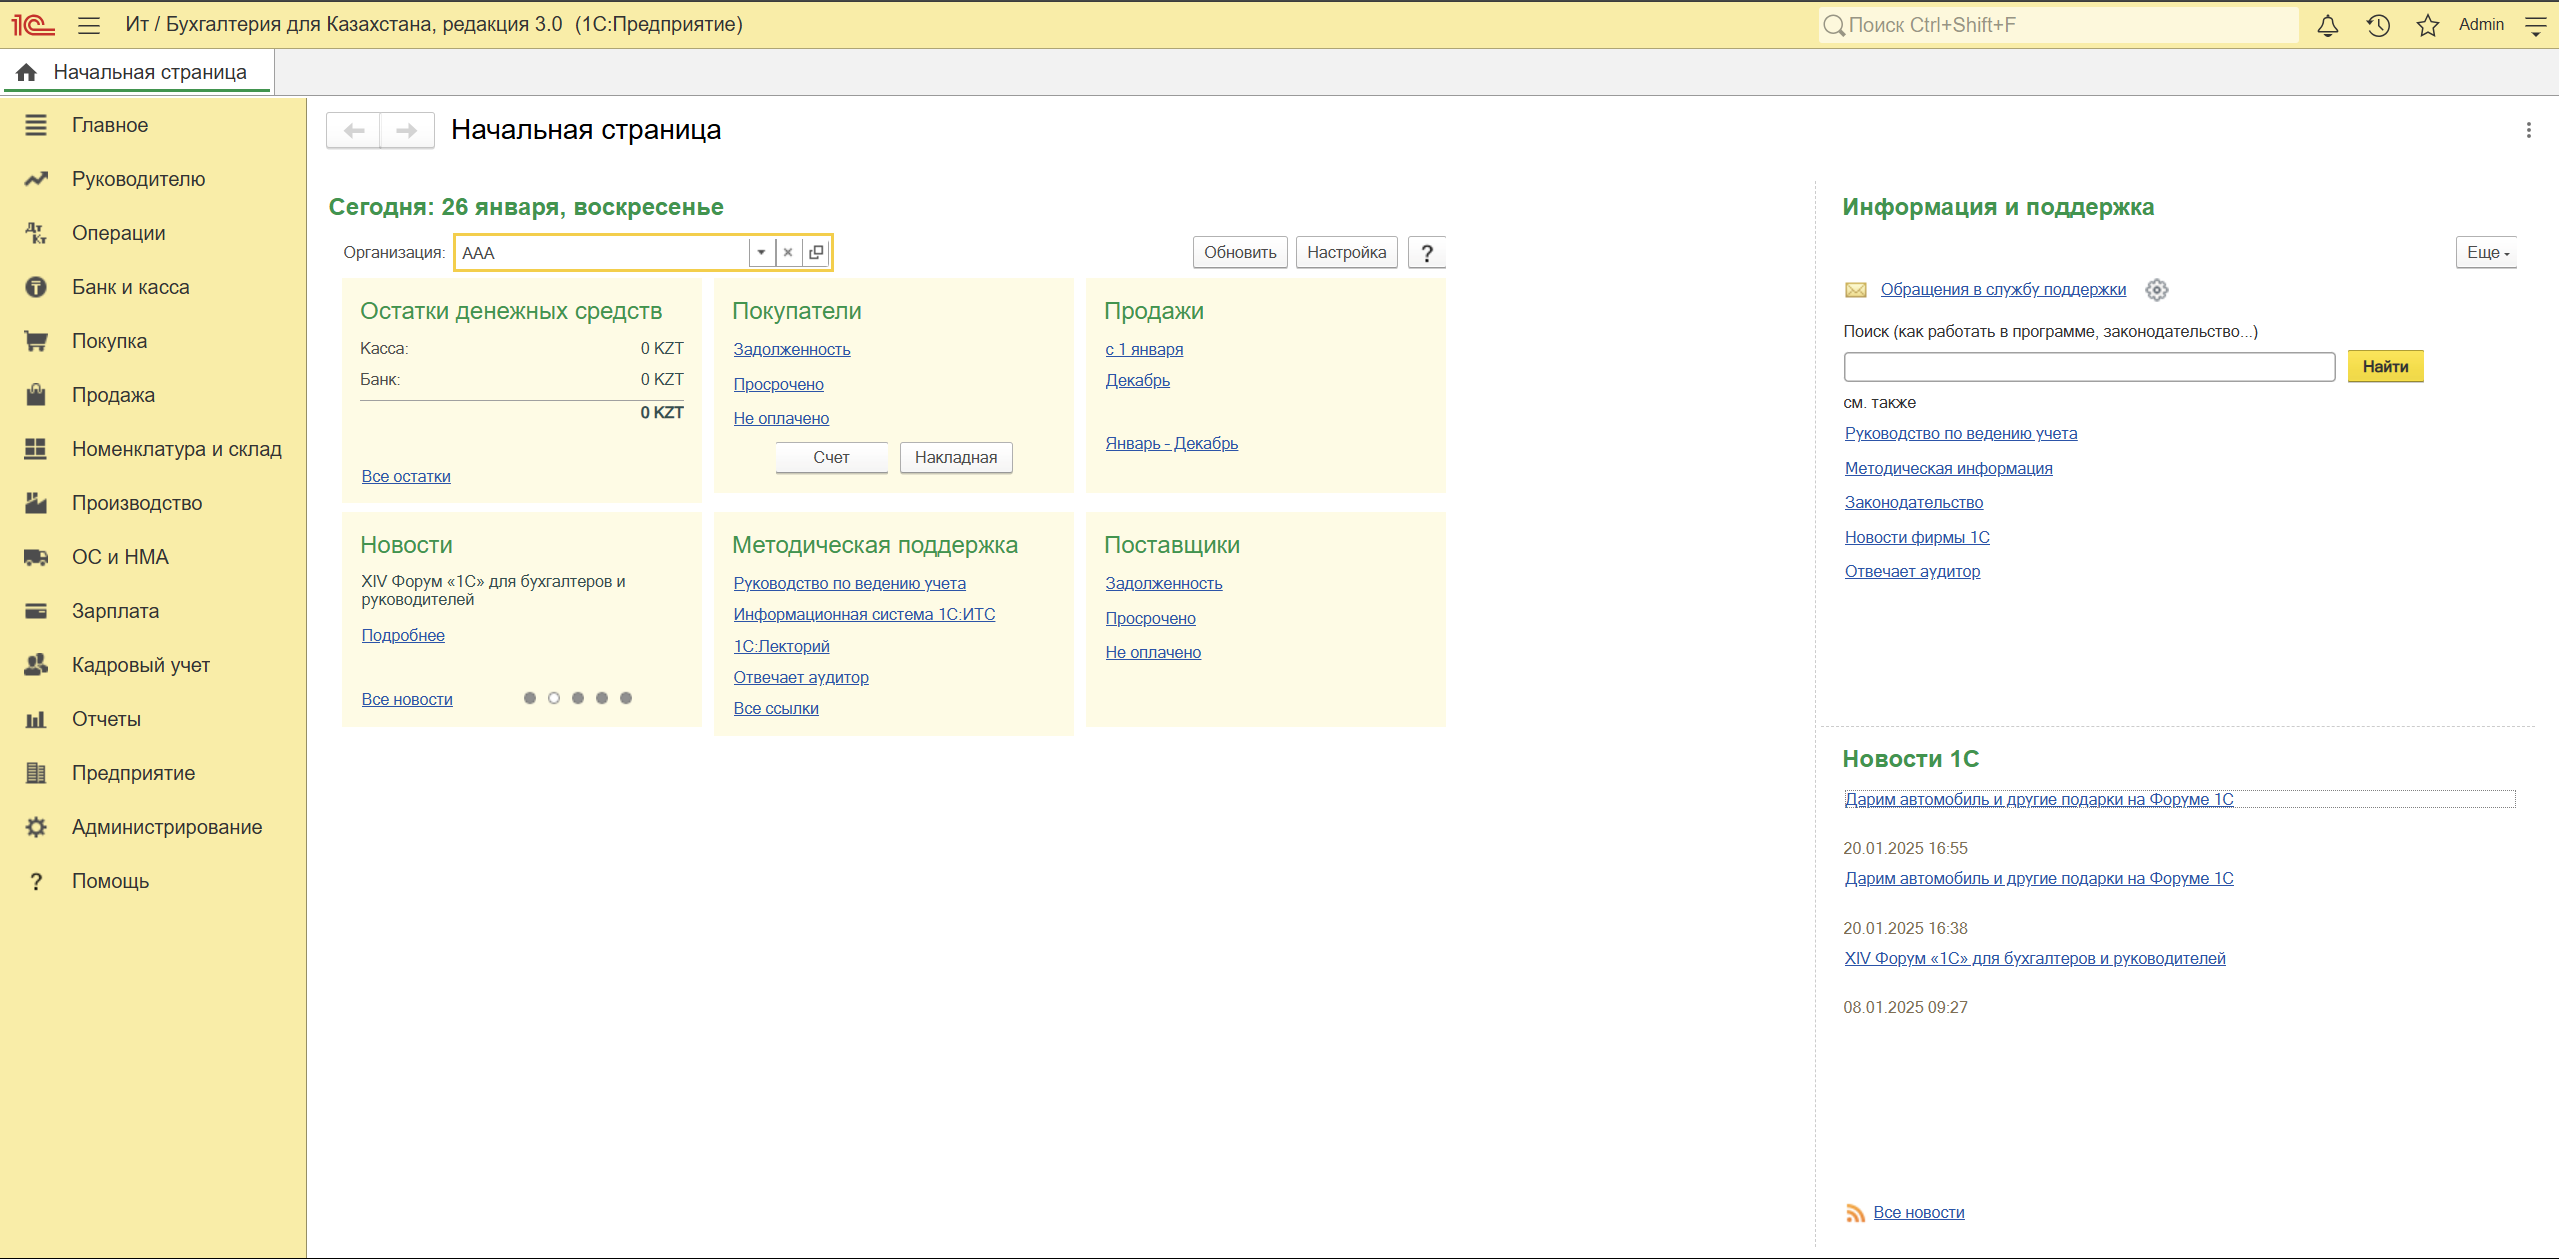
Task: Click the Покупка shopping cart icon
Action: pyautogui.click(x=36, y=341)
